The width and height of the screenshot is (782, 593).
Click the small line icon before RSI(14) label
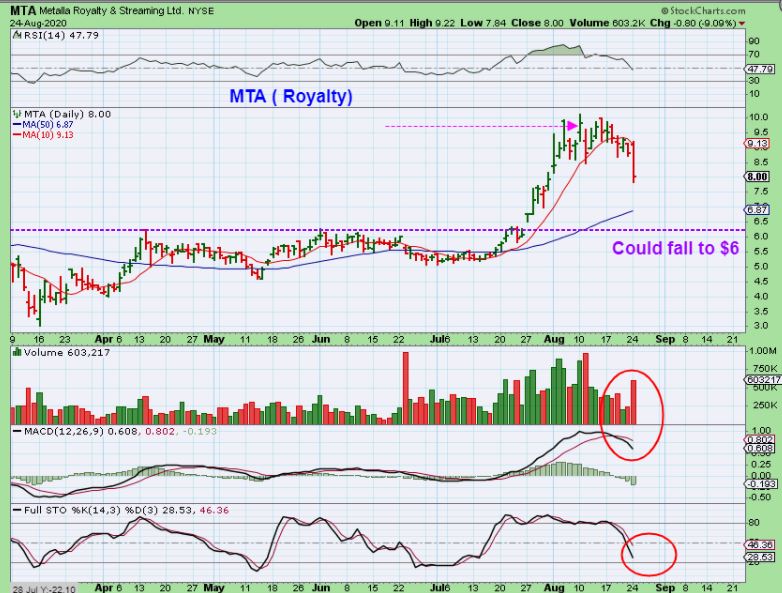click(x=16, y=35)
